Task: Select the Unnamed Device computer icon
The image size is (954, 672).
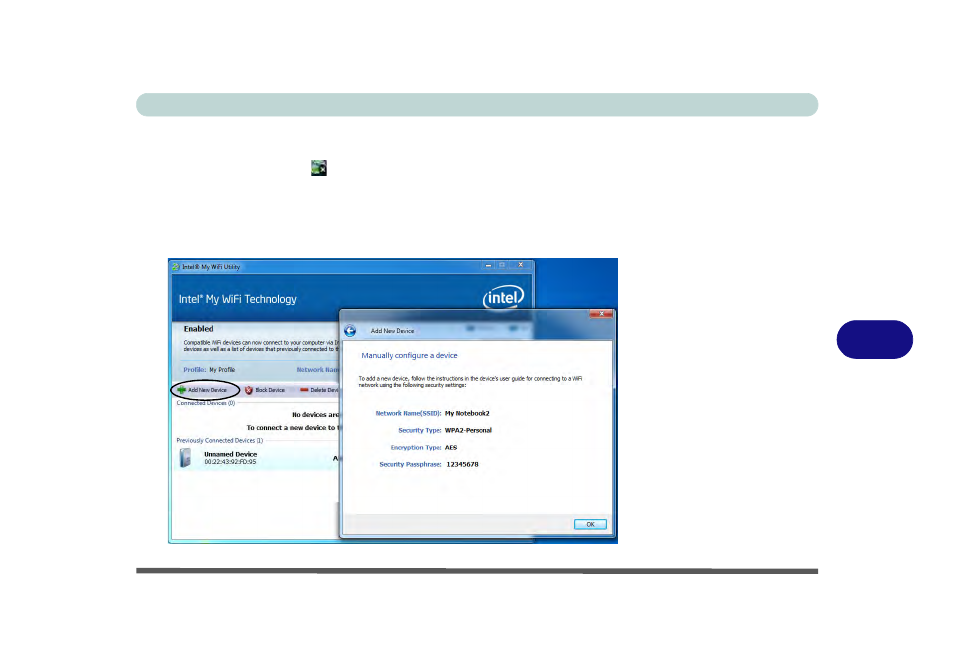Action: tap(185, 458)
